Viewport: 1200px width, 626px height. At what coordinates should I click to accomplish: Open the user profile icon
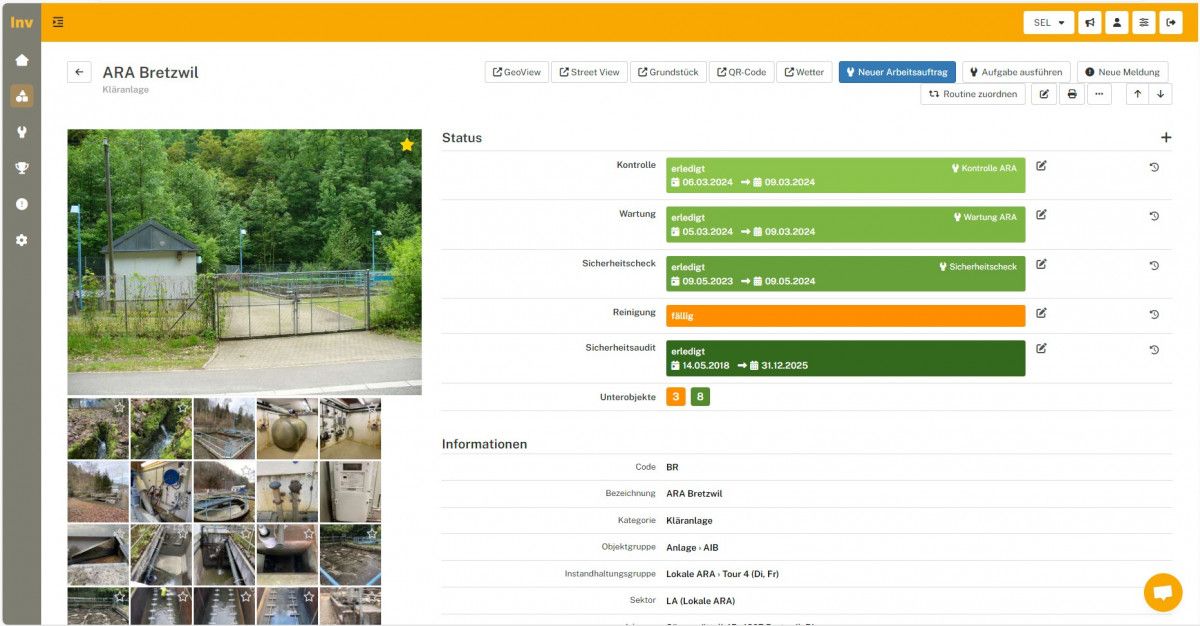[x=1116, y=22]
